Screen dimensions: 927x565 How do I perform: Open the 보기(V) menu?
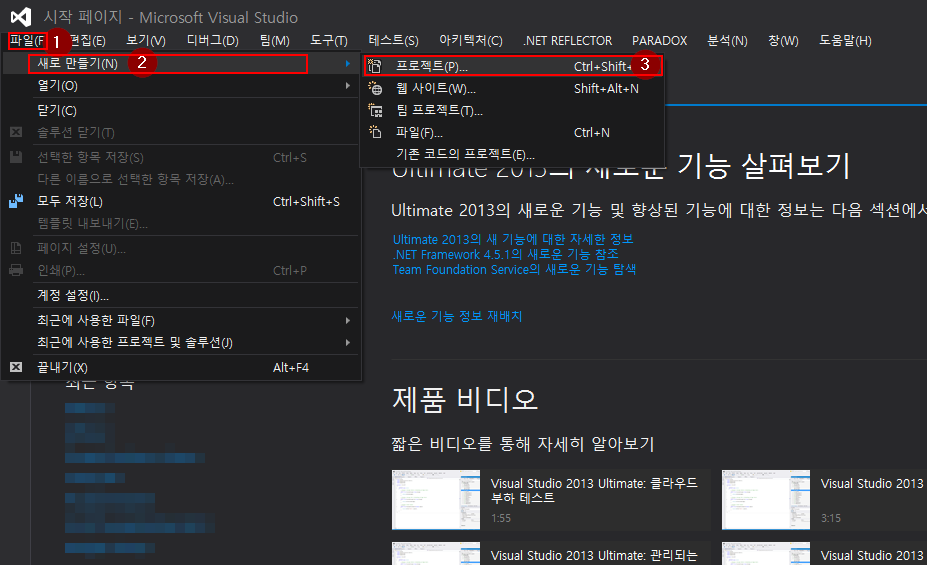146,41
